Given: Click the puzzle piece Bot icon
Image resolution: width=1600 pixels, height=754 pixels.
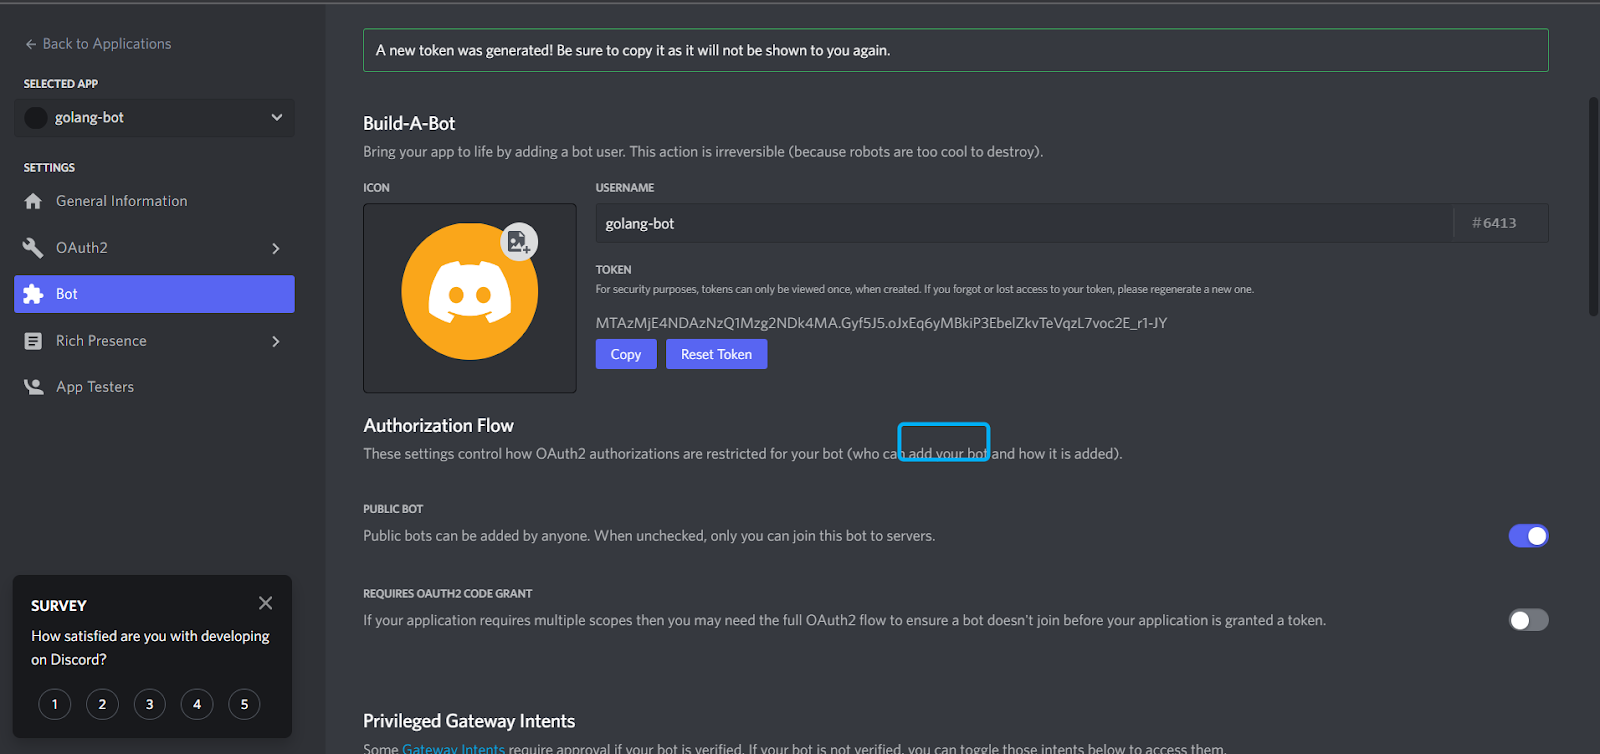Looking at the screenshot, I should pyautogui.click(x=33, y=294).
